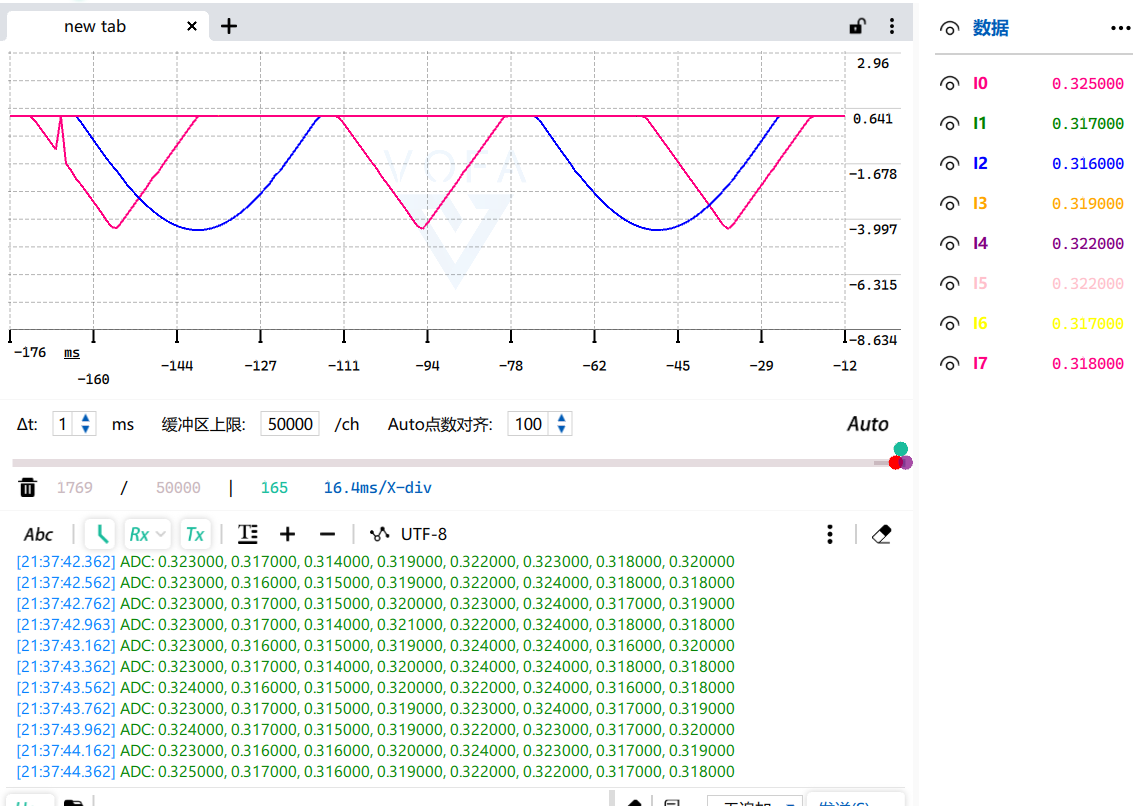Click the log line timestamped 21:37:44.362
This screenshot has width=1133, height=806.
point(375,771)
